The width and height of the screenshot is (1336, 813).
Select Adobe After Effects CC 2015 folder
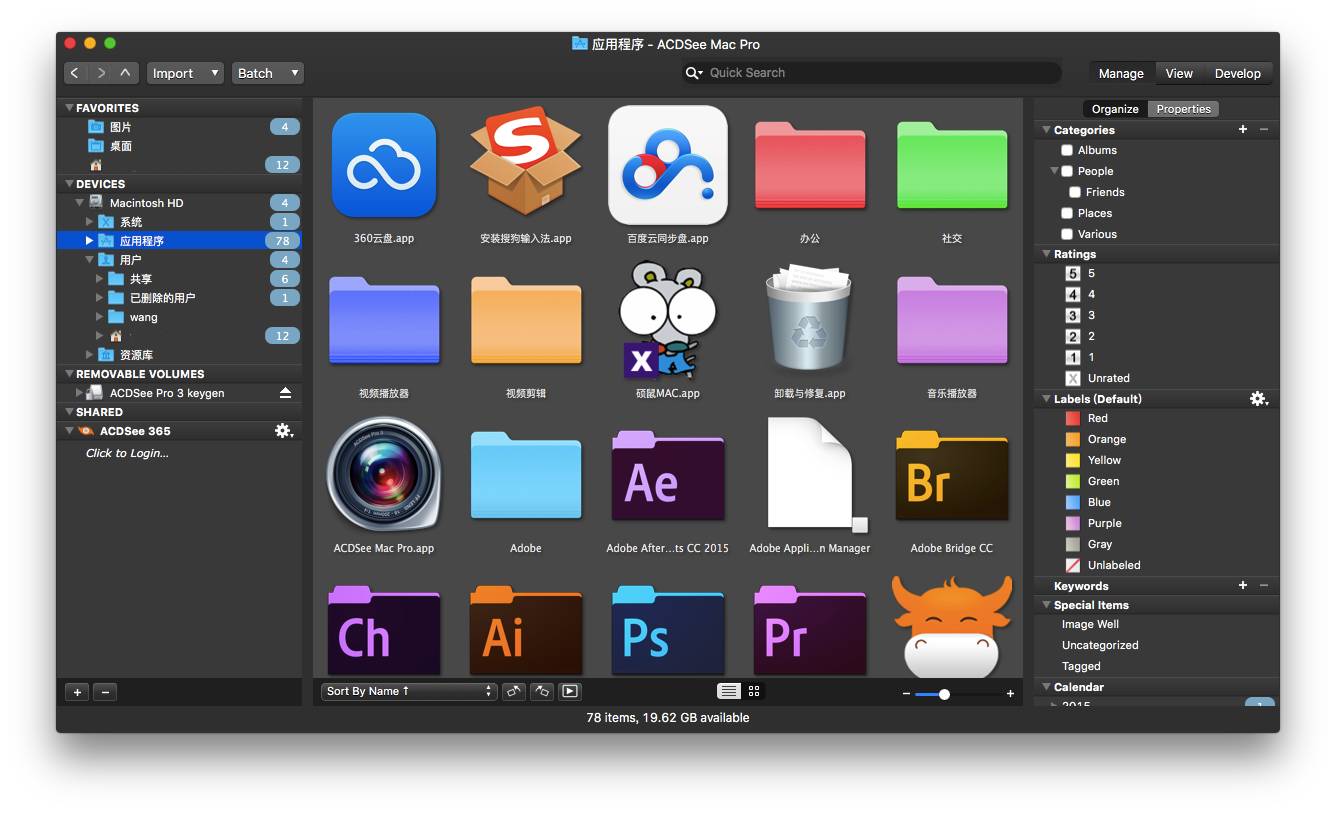click(x=668, y=475)
